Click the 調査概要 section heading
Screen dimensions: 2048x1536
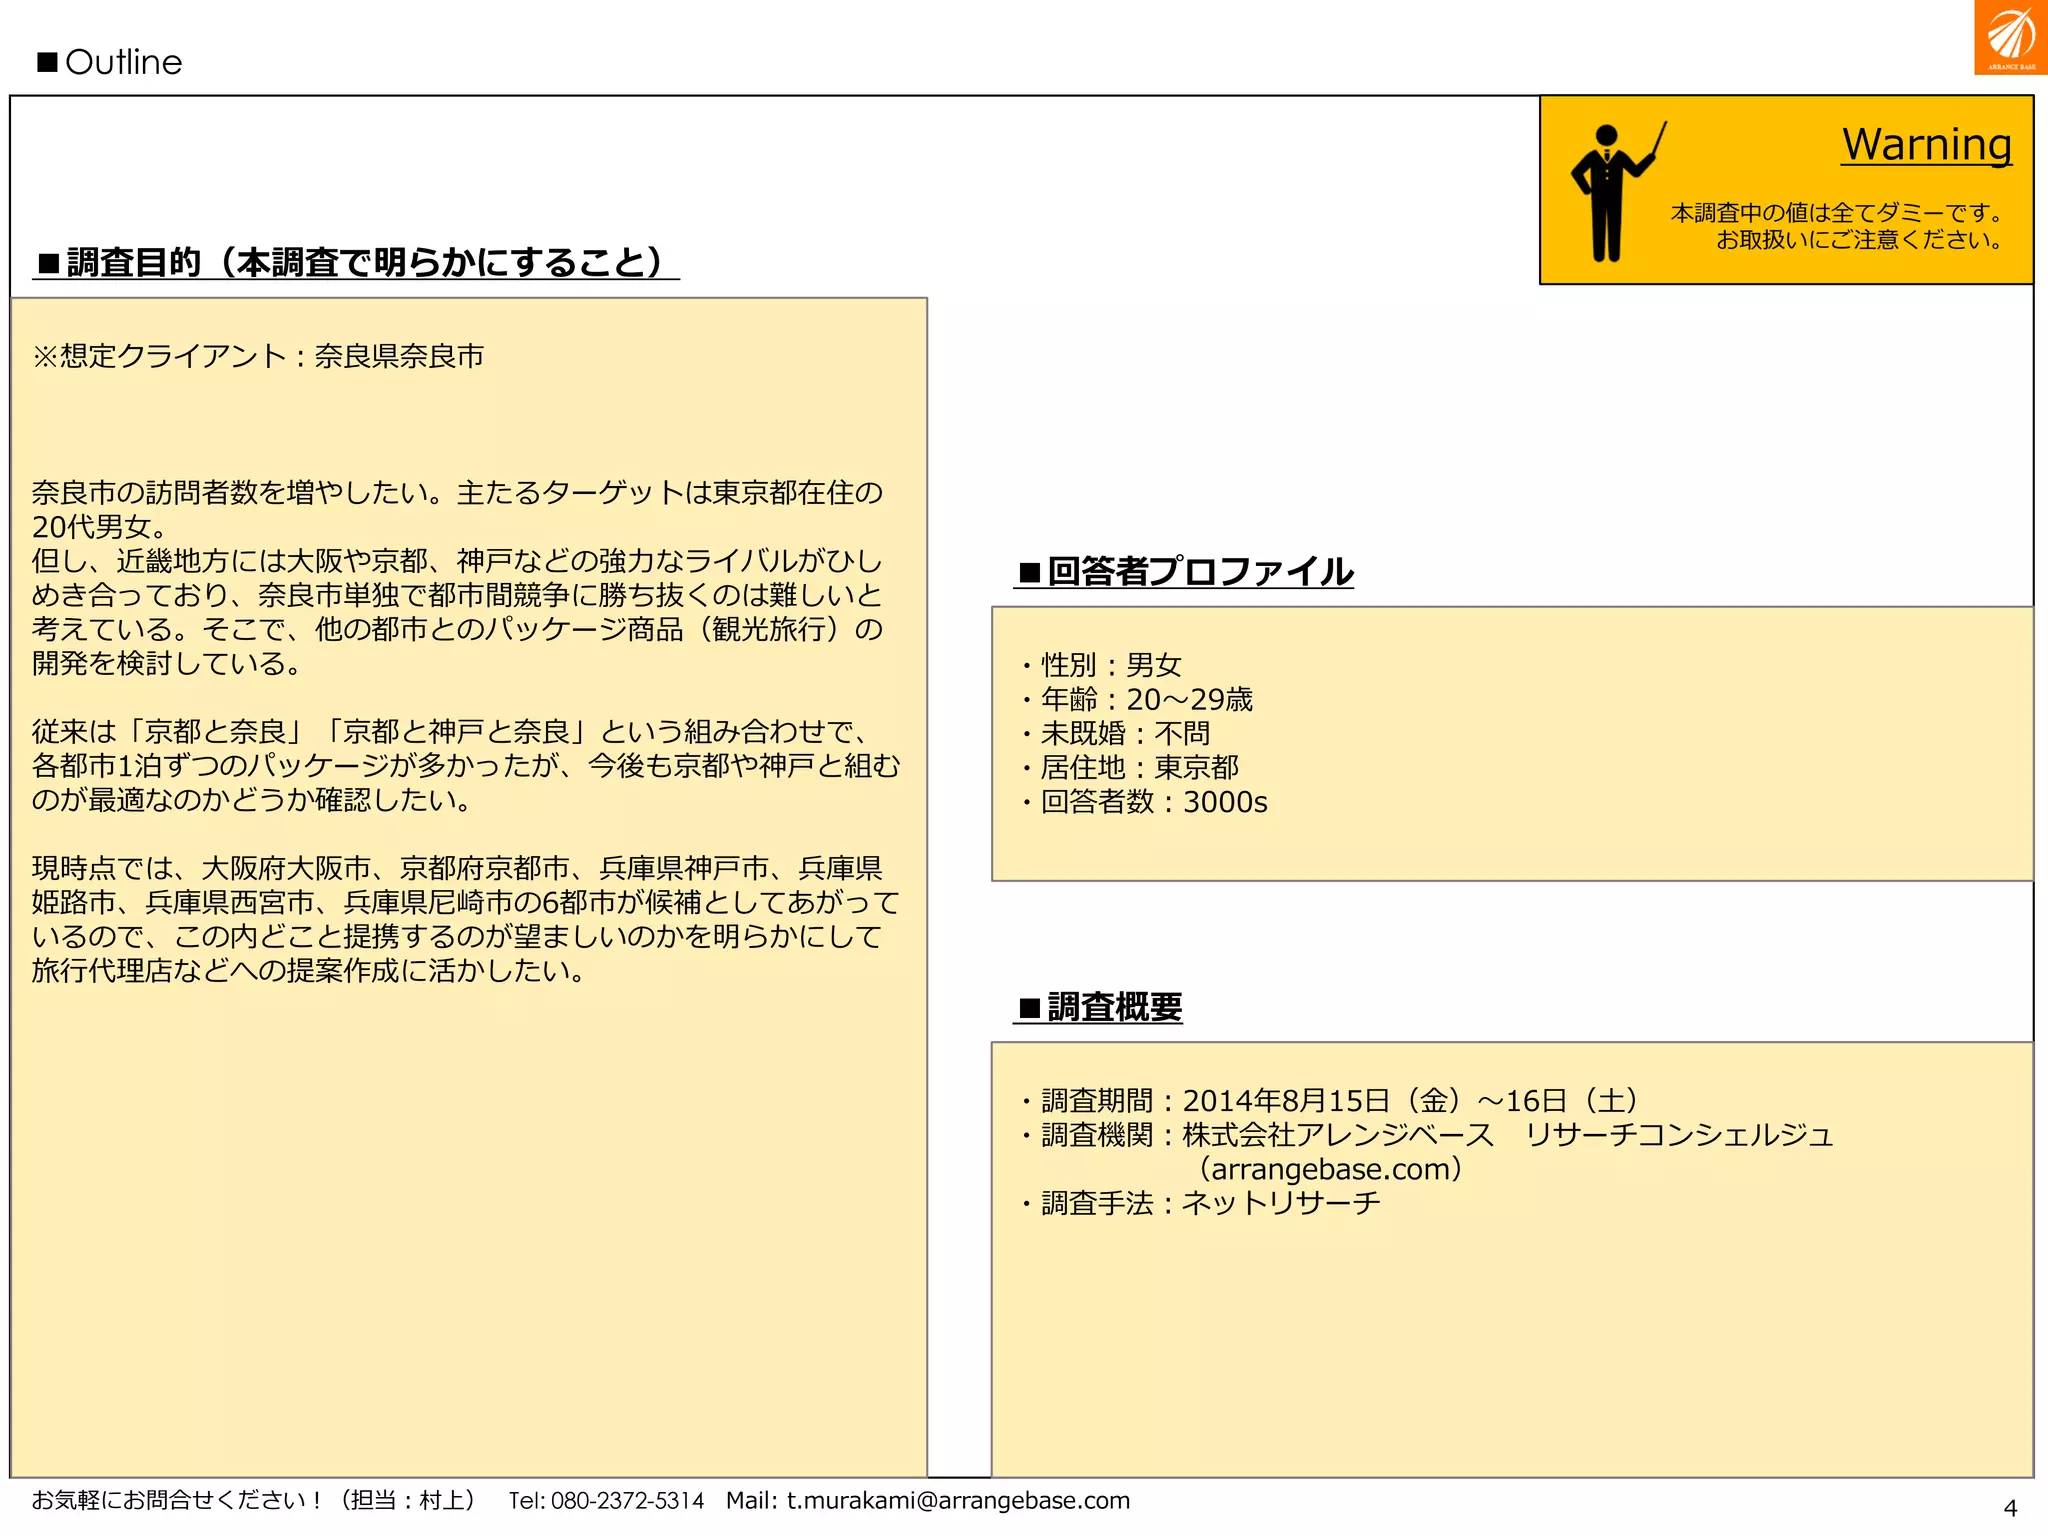point(1098,1006)
